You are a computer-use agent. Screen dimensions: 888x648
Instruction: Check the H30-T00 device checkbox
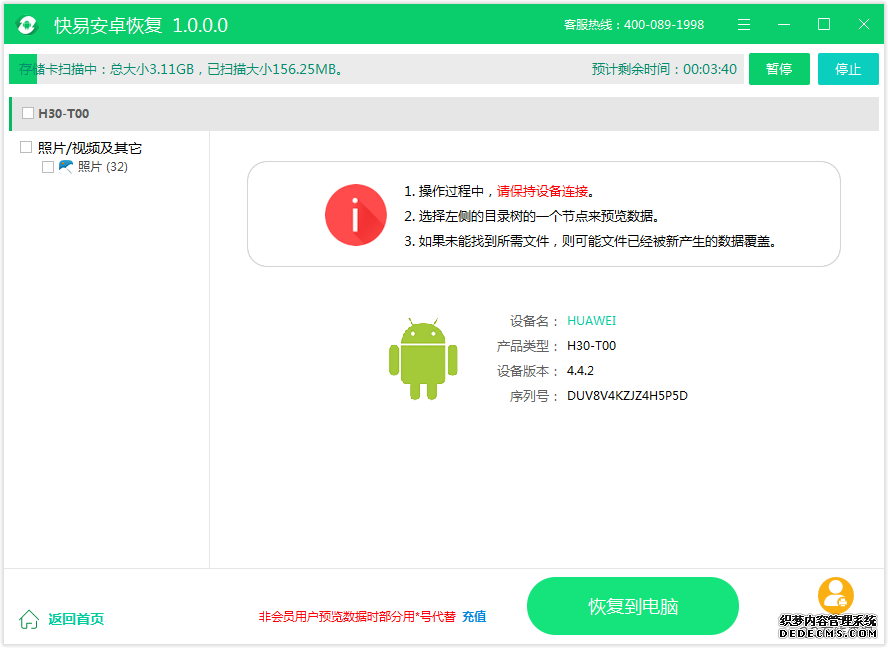click(28, 113)
